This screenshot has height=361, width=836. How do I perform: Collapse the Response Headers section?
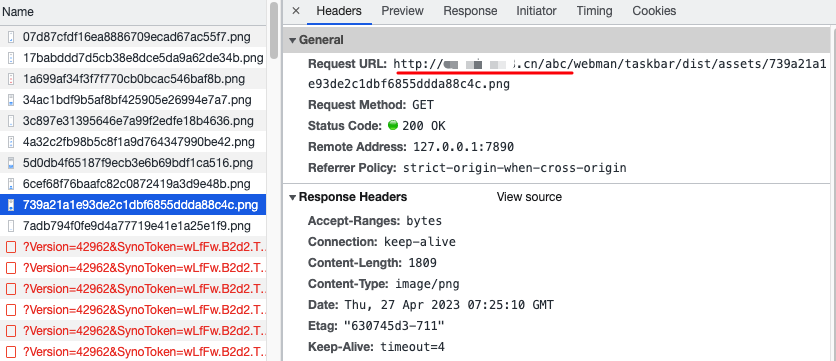[292, 197]
